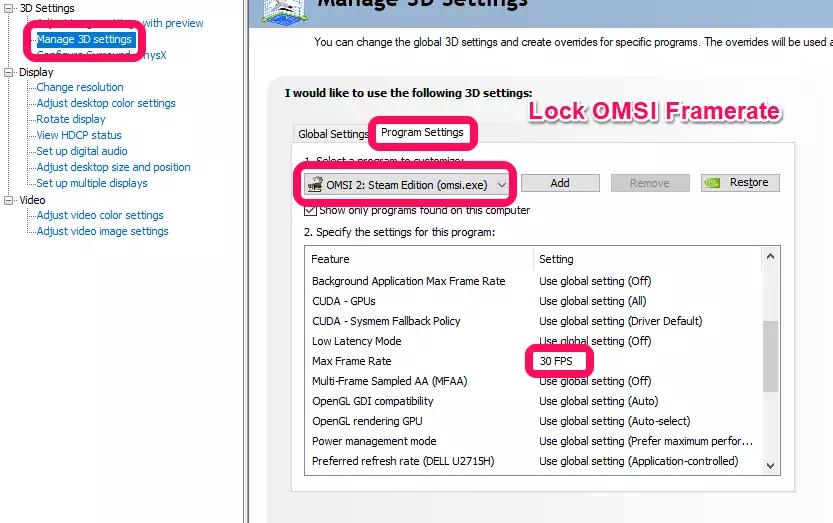Open Use global setting (Auto-select) value
Image resolution: width=833 pixels, height=523 pixels.
pos(615,421)
